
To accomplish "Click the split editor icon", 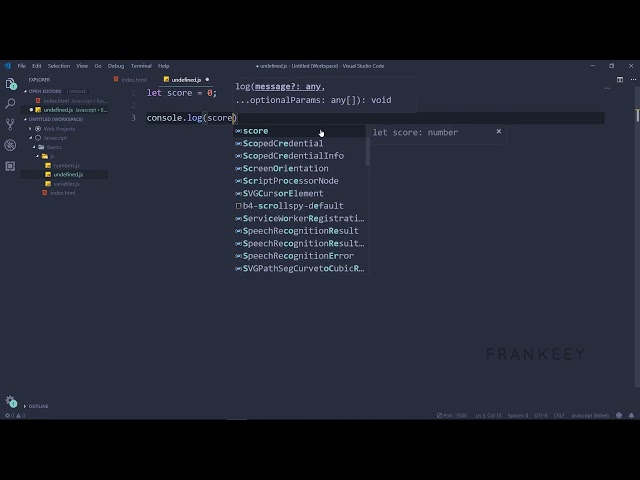I will tap(620, 80).
